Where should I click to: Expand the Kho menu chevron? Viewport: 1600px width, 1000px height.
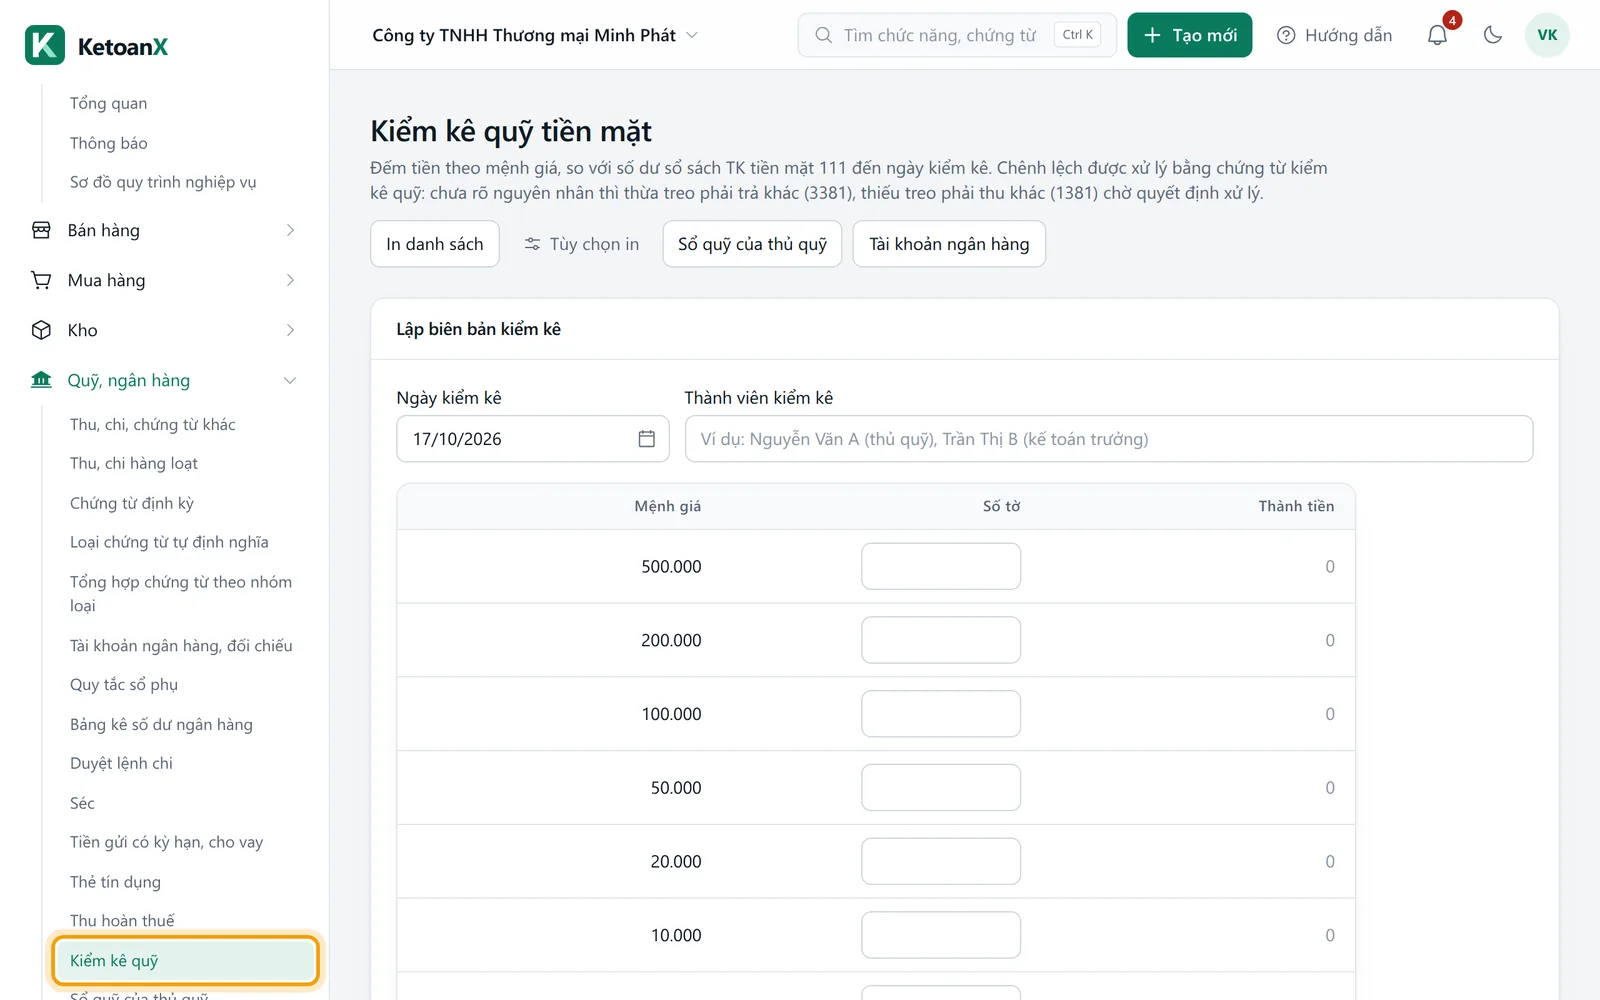point(290,330)
